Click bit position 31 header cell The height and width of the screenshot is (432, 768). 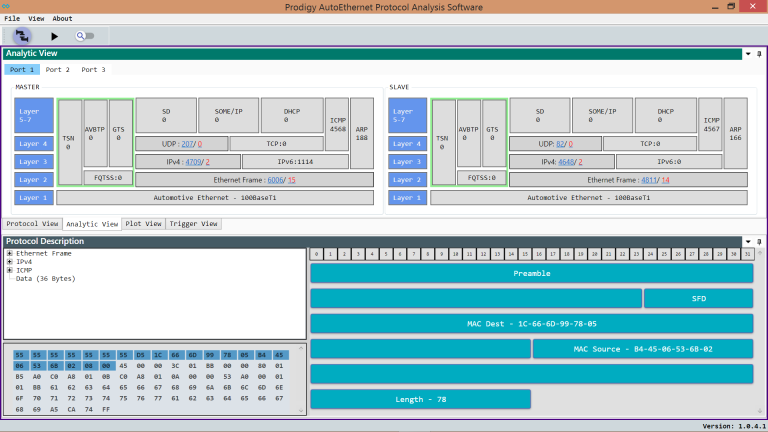click(747, 254)
